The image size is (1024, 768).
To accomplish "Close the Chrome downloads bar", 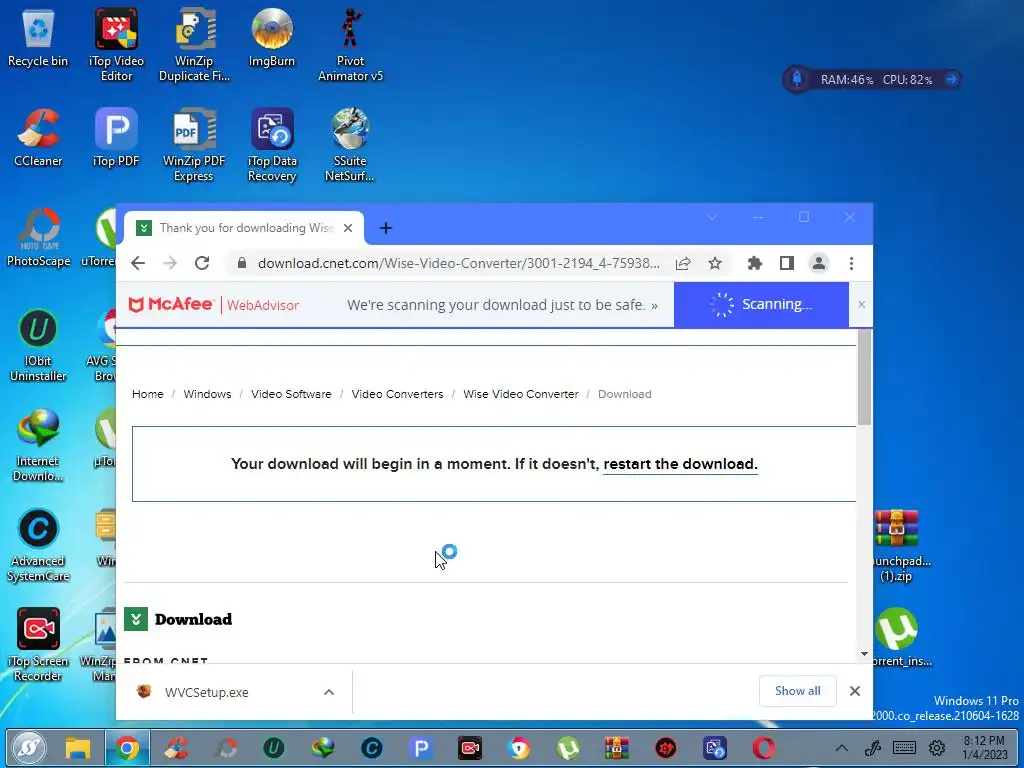I will click(x=855, y=691).
